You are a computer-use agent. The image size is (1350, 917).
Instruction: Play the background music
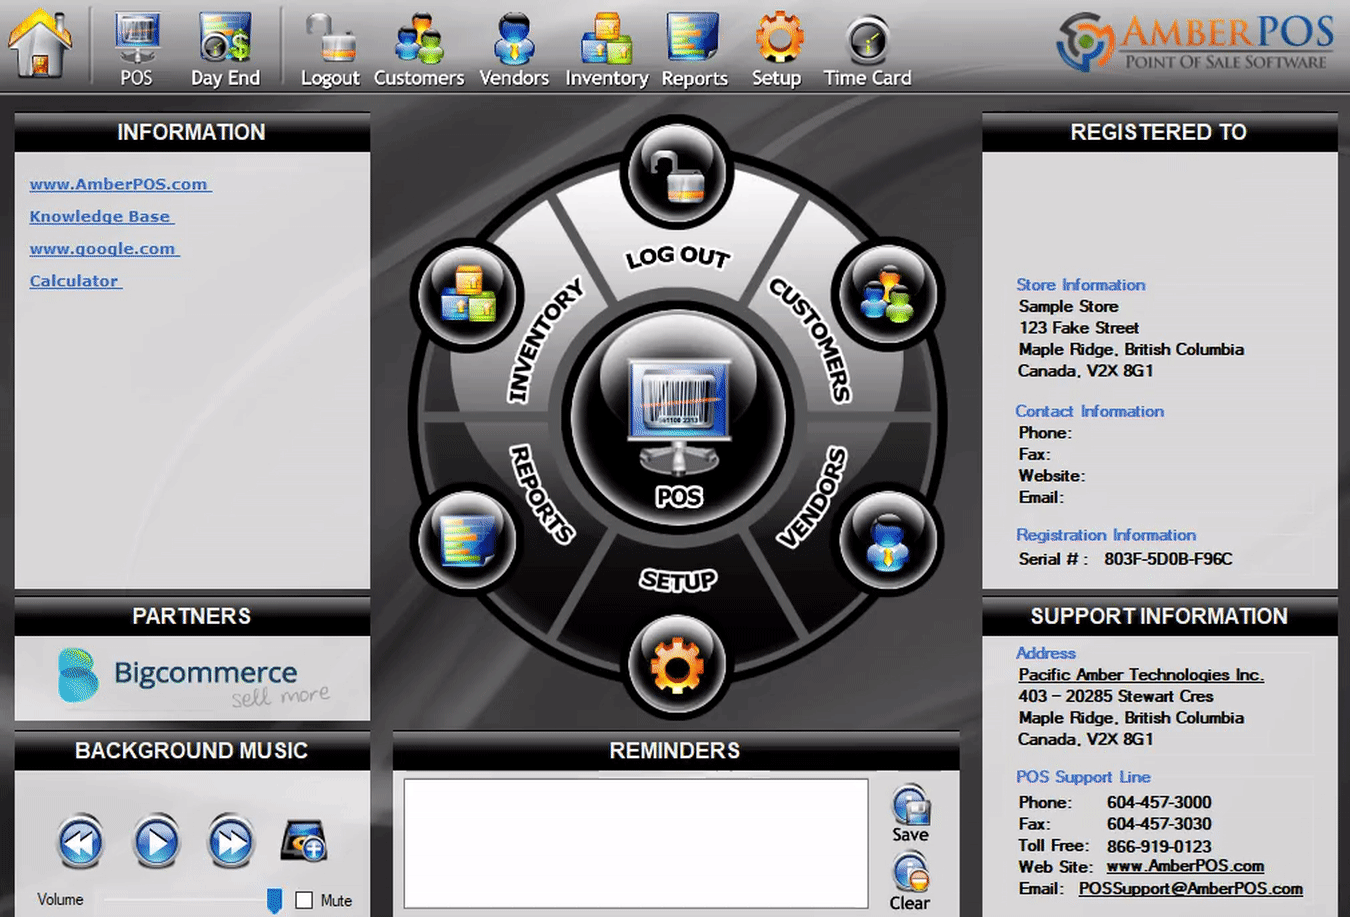tap(156, 842)
